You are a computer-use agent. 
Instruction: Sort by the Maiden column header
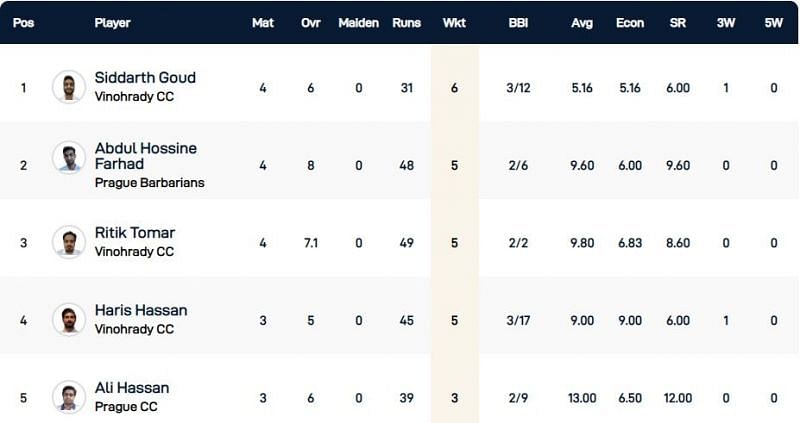click(358, 22)
